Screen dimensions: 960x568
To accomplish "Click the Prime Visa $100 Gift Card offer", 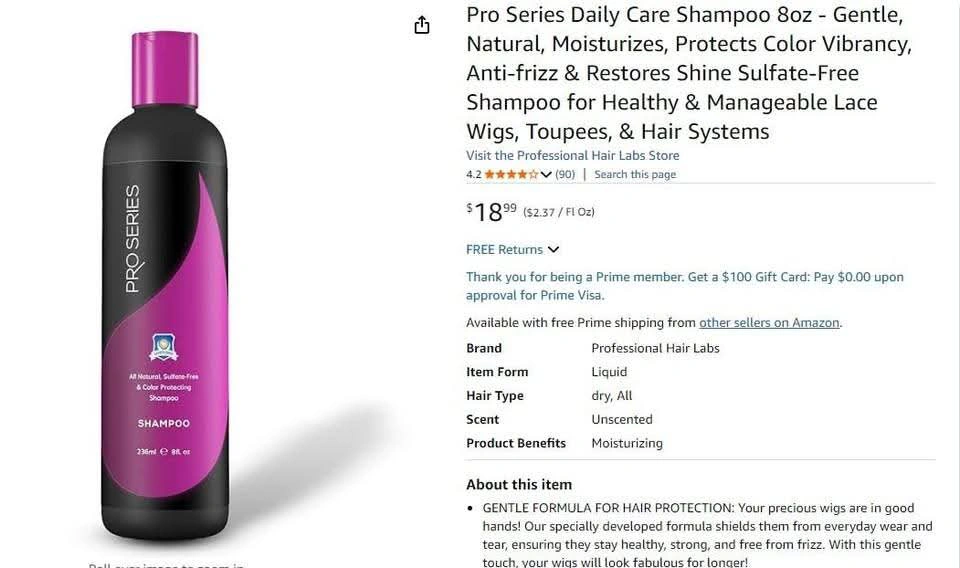I will [684, 286].
